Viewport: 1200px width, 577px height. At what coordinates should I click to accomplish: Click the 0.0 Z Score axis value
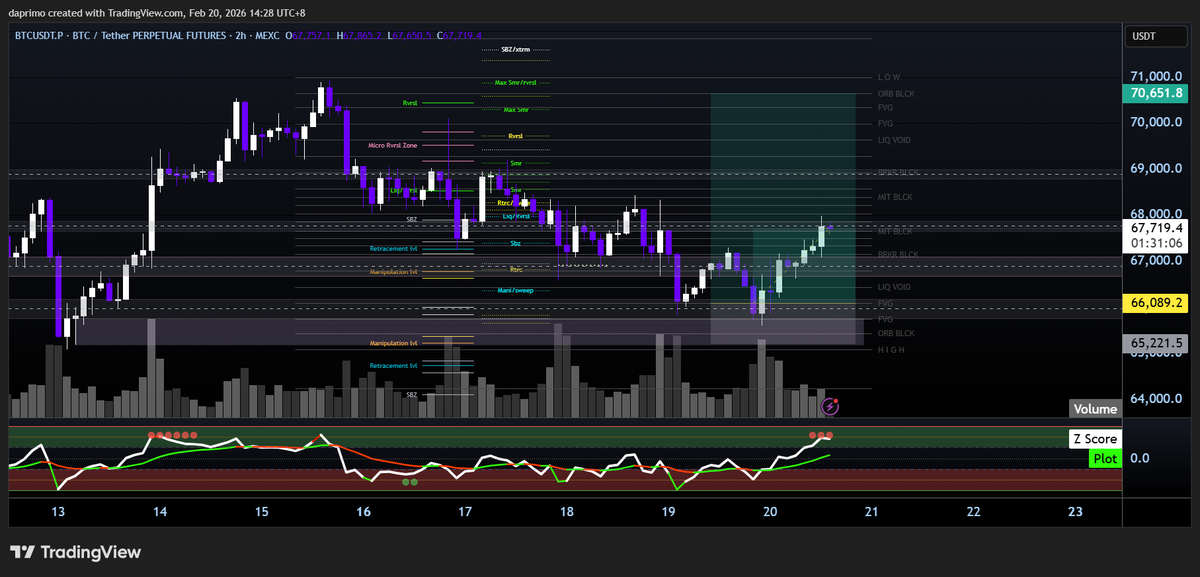pos(1139,458)
